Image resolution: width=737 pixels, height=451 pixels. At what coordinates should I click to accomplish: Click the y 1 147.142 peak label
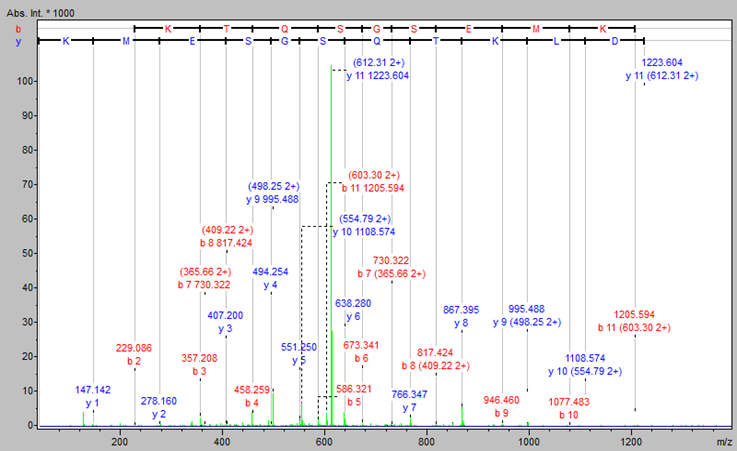(x=92, y=395)
